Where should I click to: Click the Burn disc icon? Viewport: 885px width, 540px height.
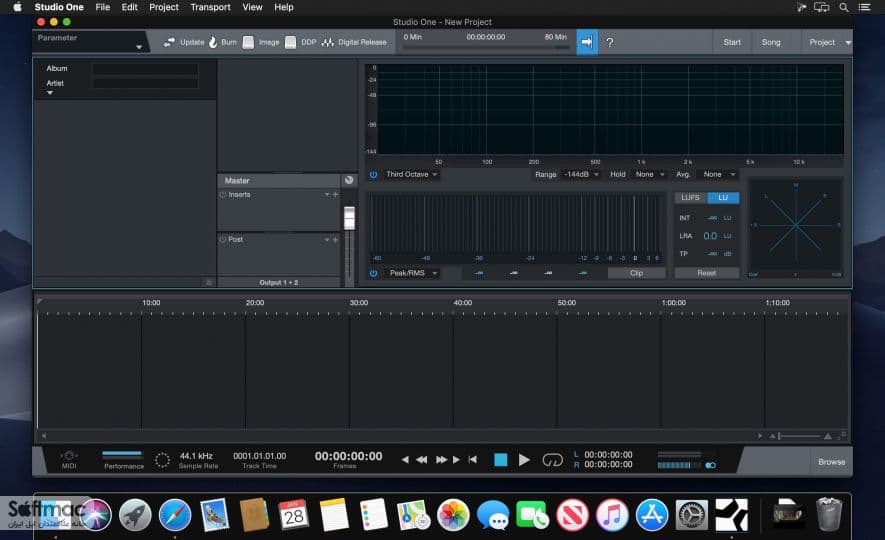point(213,42)
